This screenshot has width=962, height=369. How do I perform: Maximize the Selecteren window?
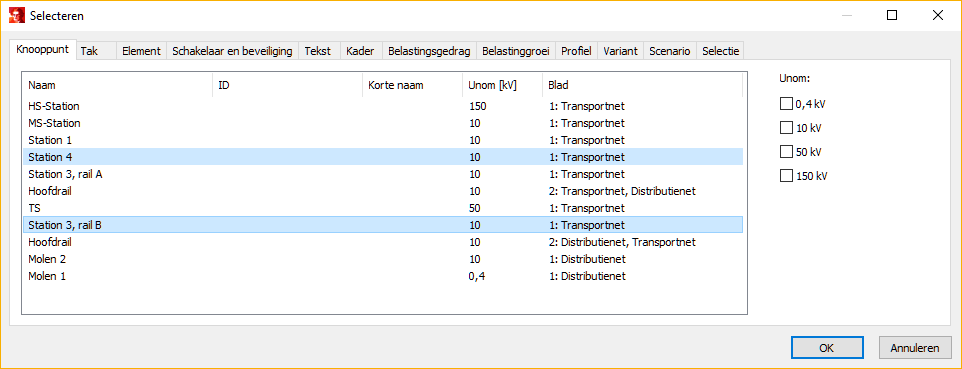(892, 16)
